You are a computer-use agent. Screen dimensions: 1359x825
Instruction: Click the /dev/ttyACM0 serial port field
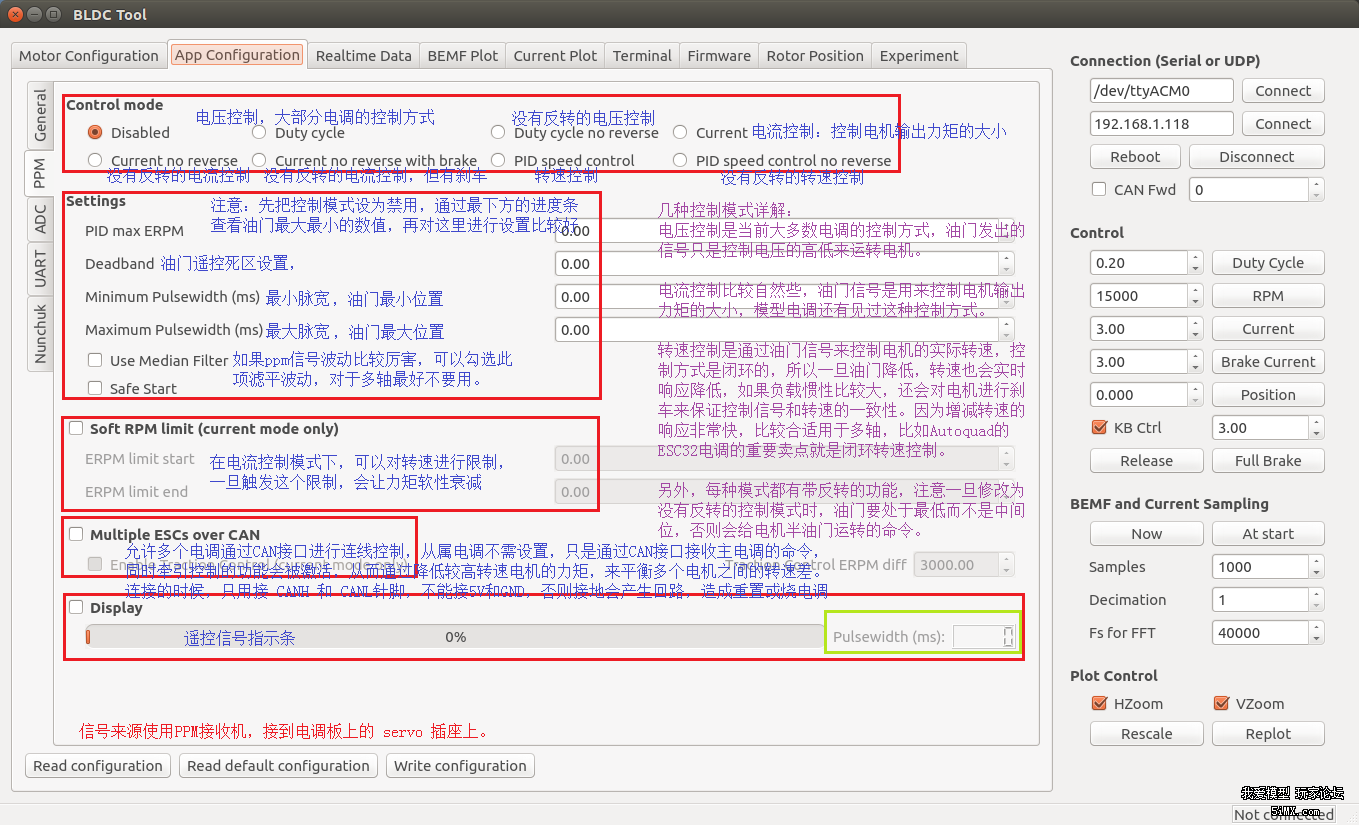pos(1161,90)
